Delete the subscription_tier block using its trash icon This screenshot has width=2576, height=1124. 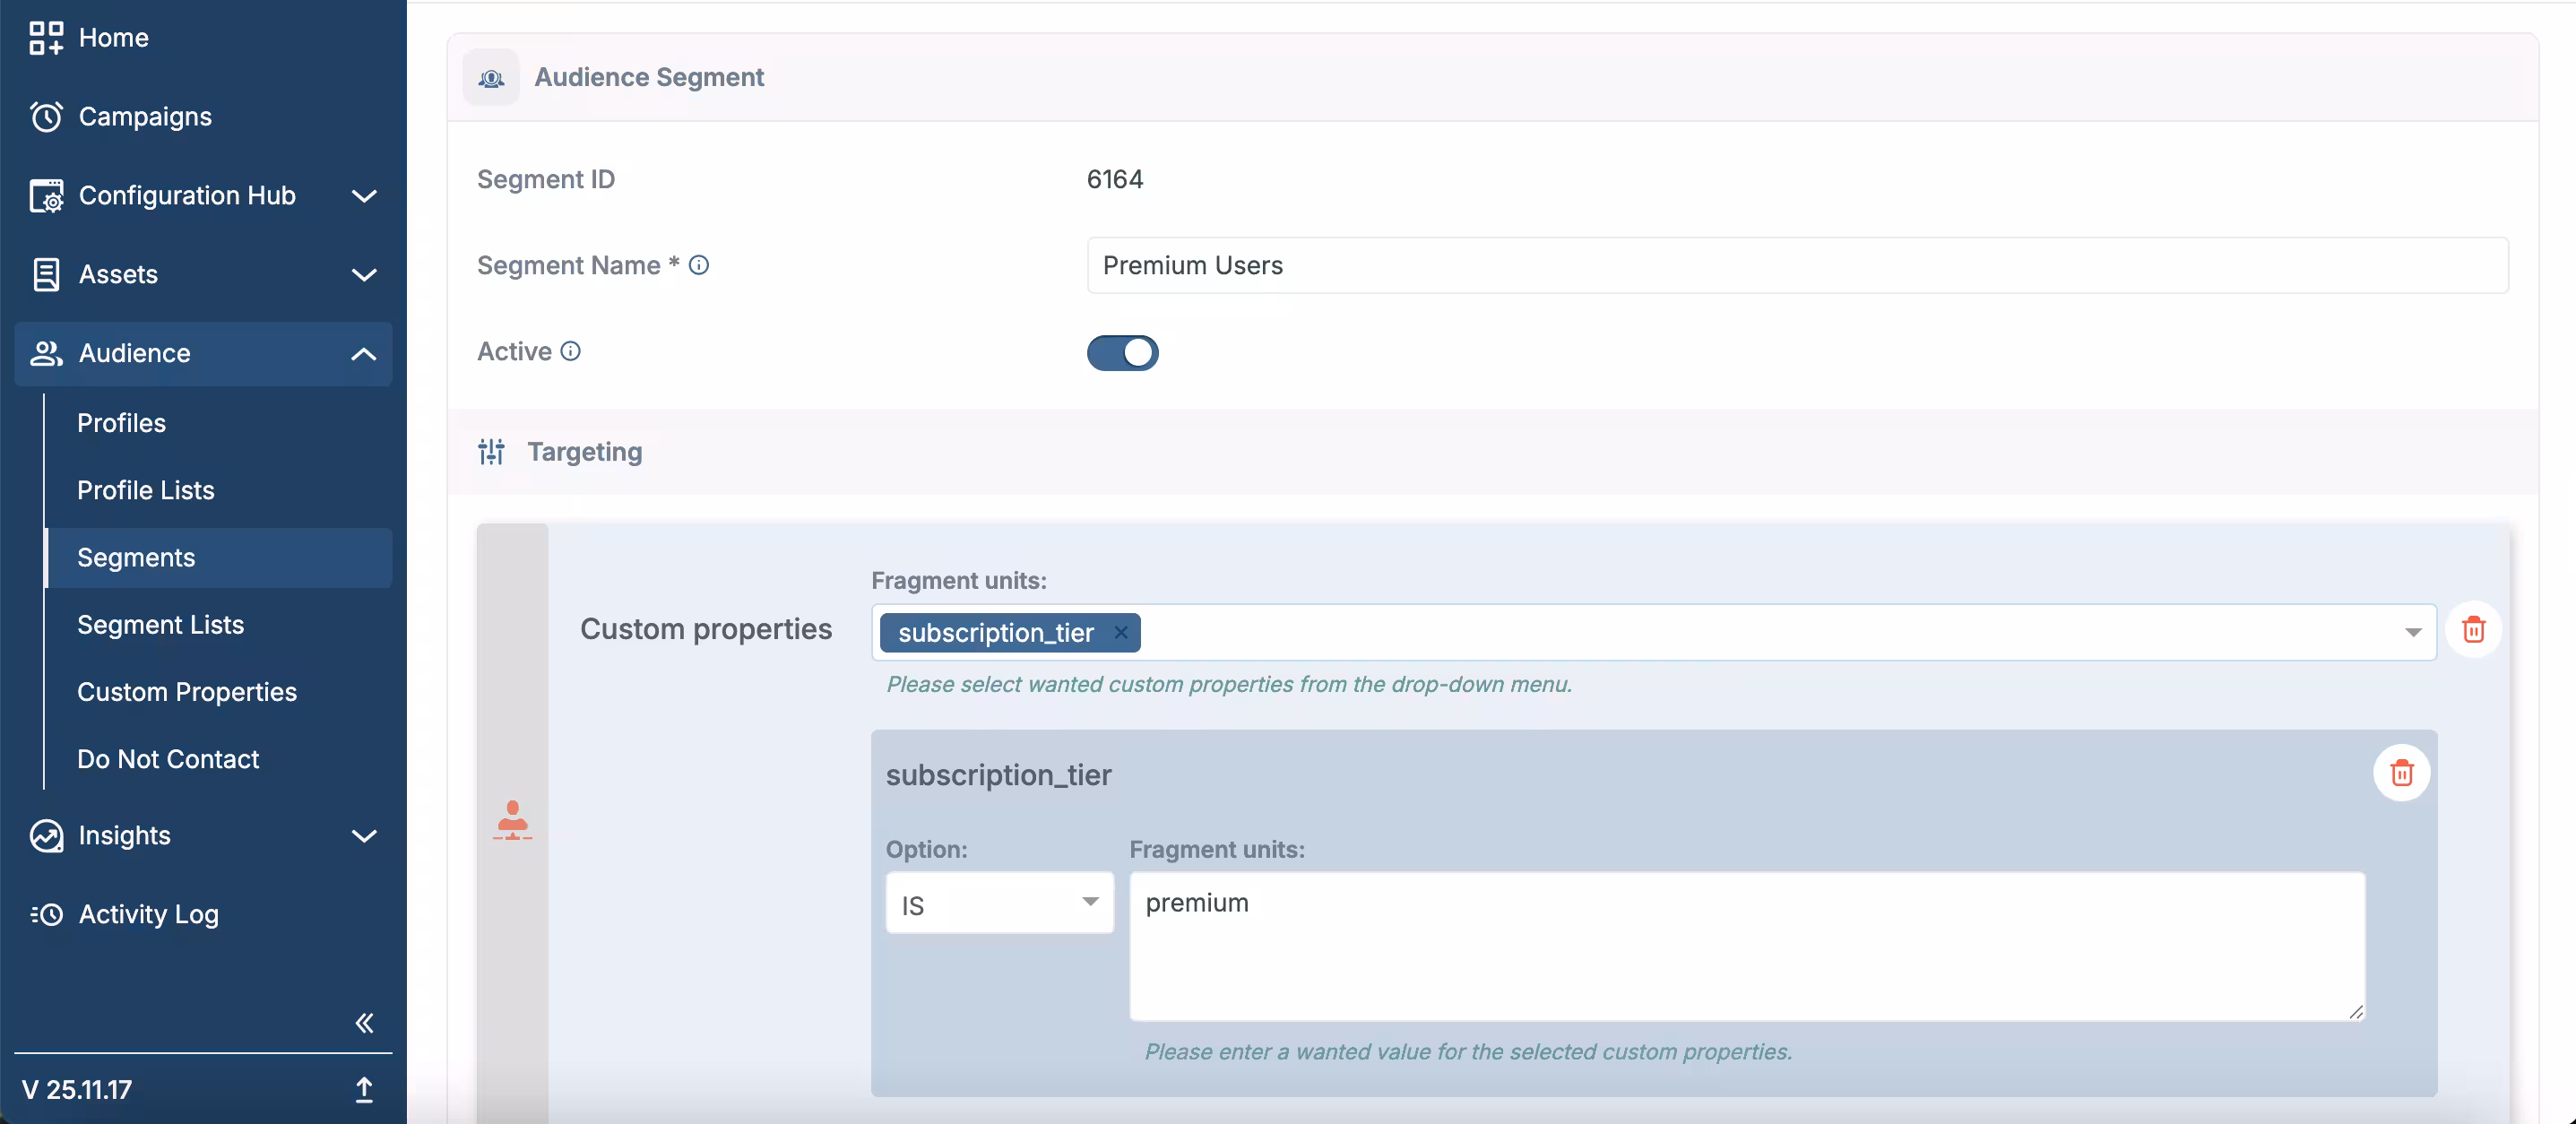coord(2402,773)
